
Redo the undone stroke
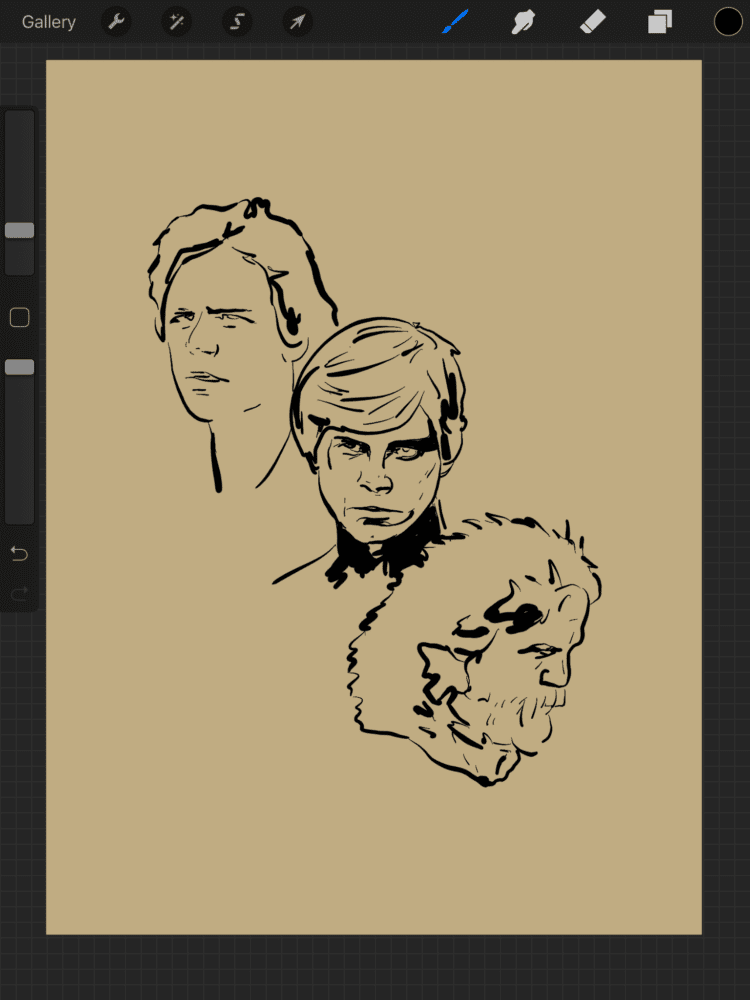tap(20, 594)
